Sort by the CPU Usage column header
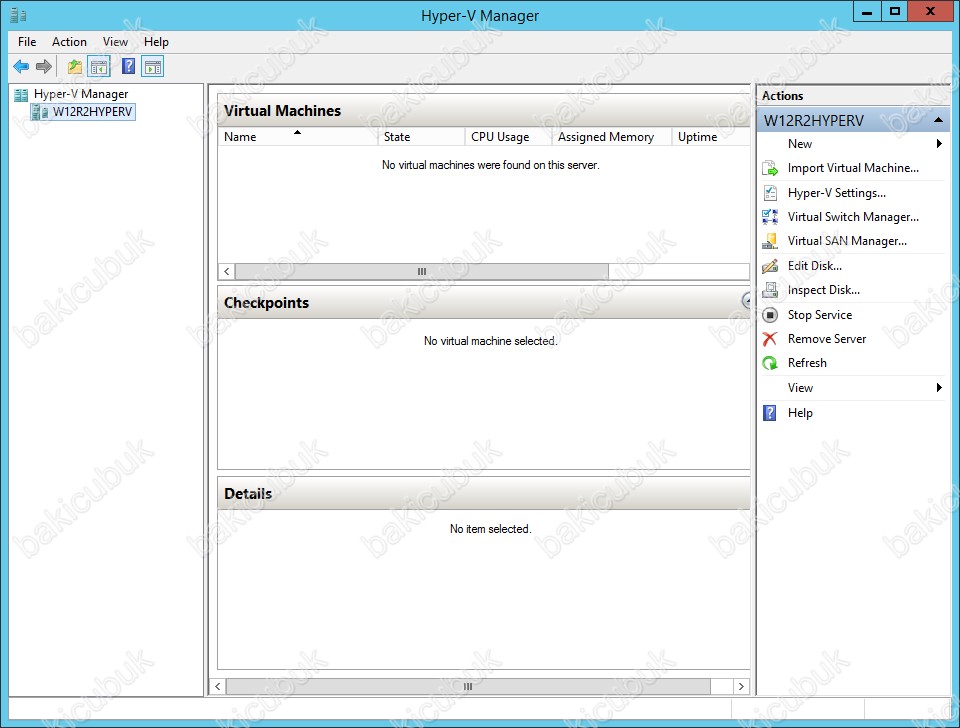The width and height of the screenshot is (960, 728). coord(508,137)
